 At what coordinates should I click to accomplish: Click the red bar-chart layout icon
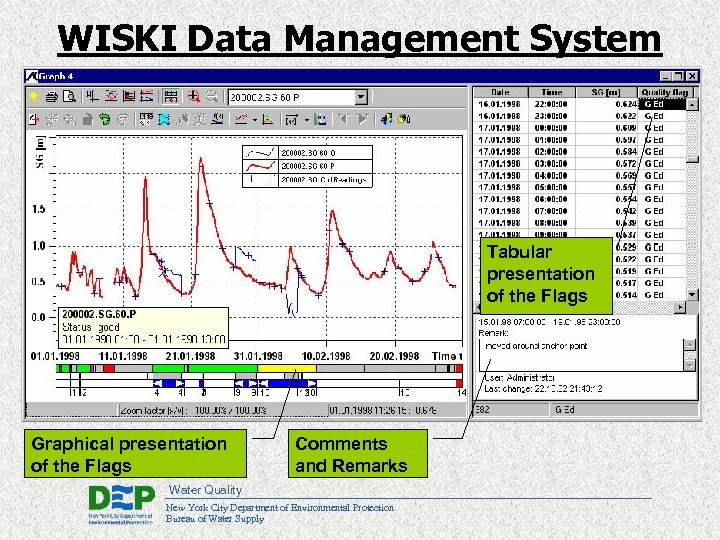tap(129, 96)
